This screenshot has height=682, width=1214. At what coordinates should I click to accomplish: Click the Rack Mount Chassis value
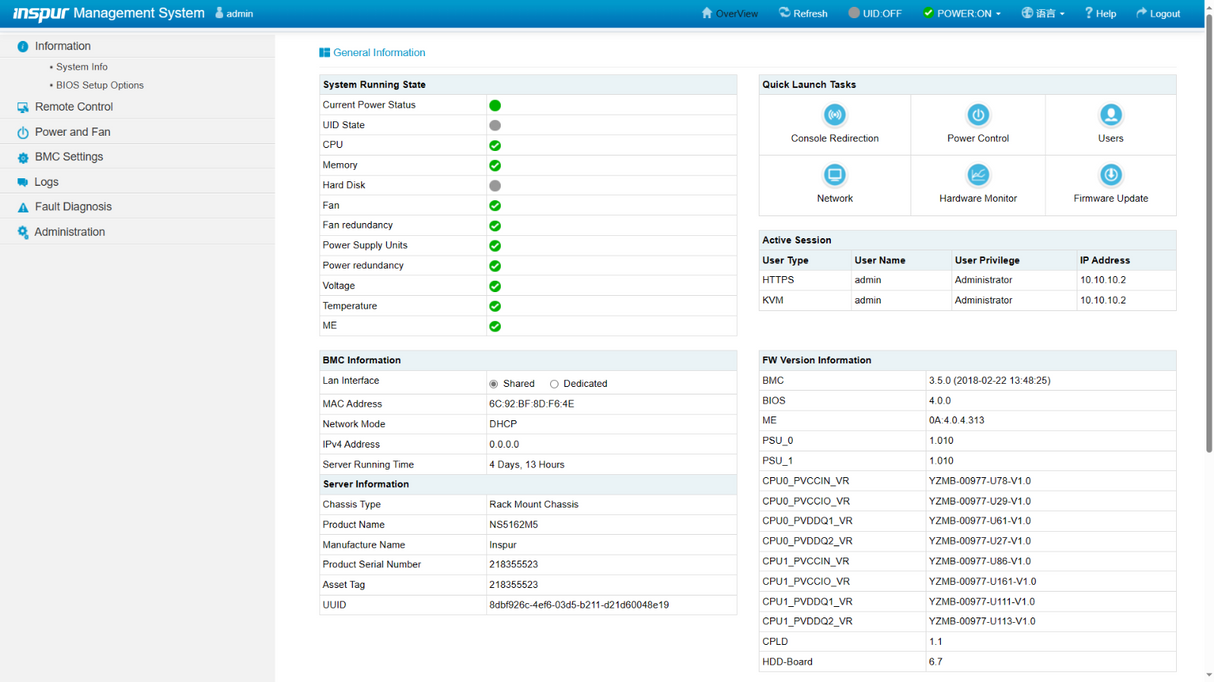tap(534, 505)
